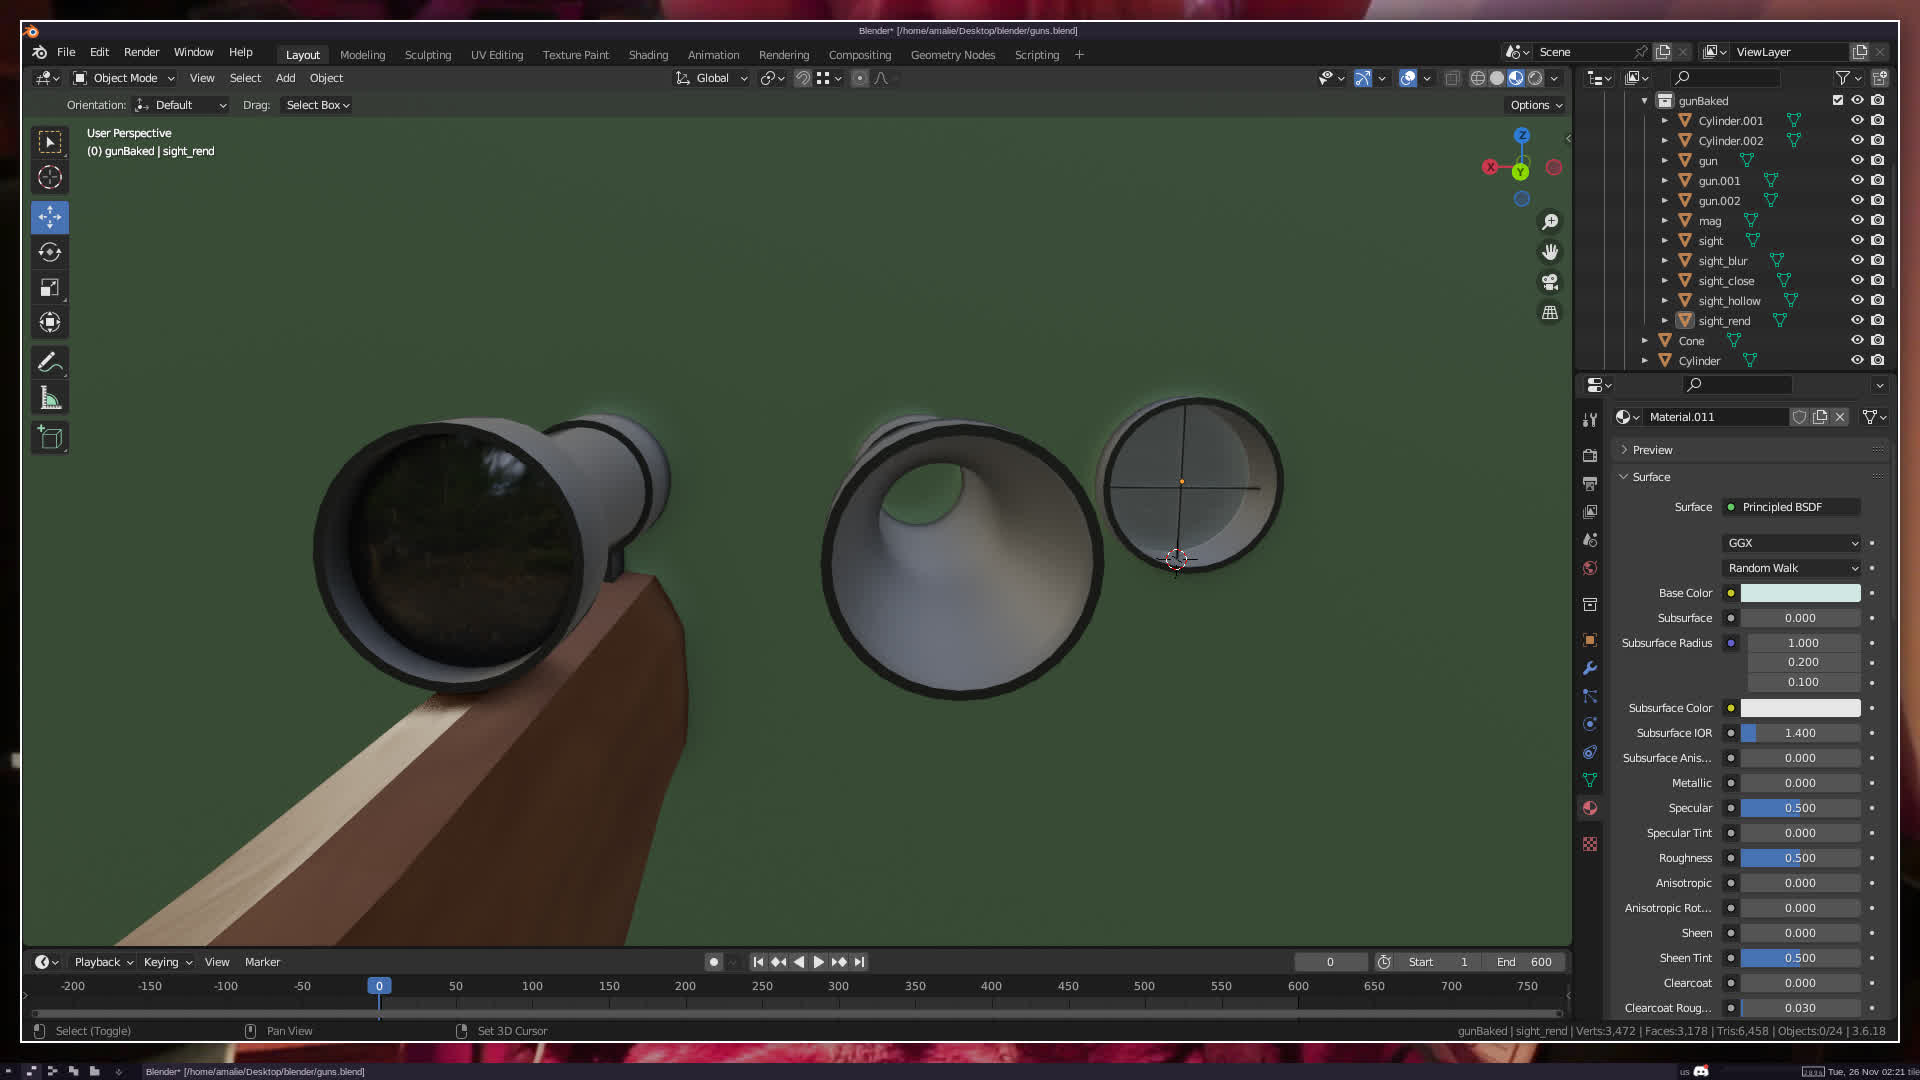Switch to the Shading workspace tab
This screenshot has width=1920, height=1080.
coord(648,55)
